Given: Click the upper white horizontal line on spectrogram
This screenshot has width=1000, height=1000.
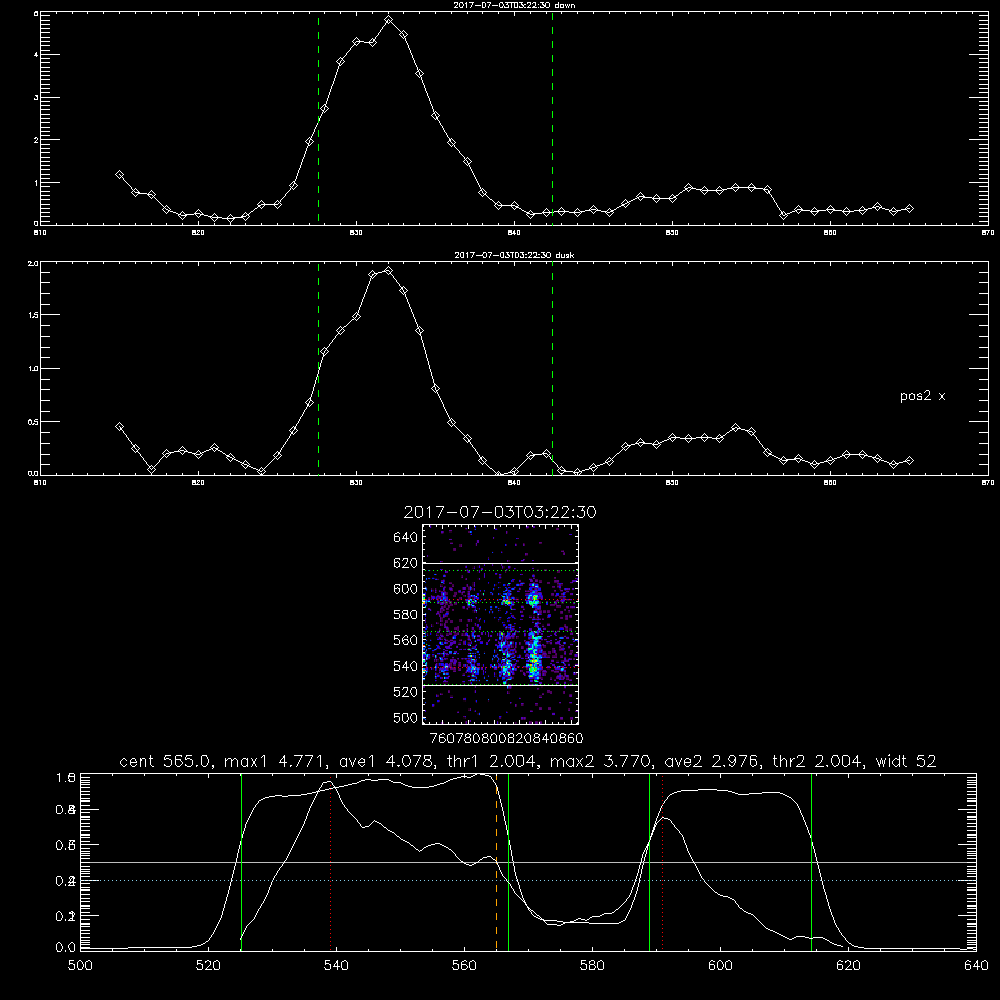Looking at the screenshot, I should [x=501, y=563].
